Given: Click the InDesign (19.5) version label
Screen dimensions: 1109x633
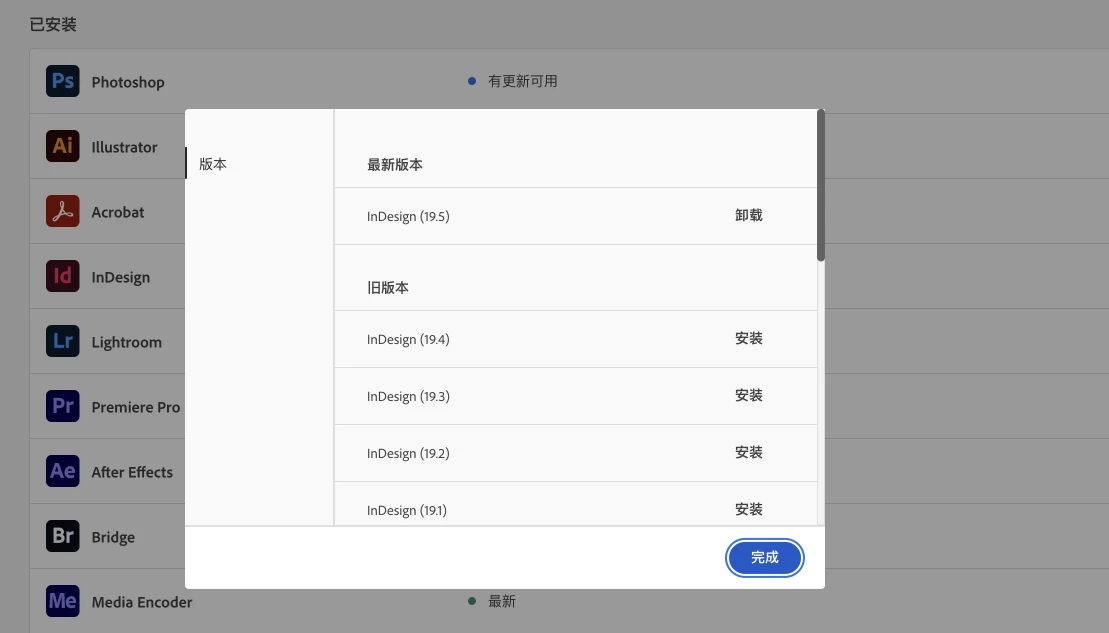Looking at the screenshot, I should tap(408, 216).
